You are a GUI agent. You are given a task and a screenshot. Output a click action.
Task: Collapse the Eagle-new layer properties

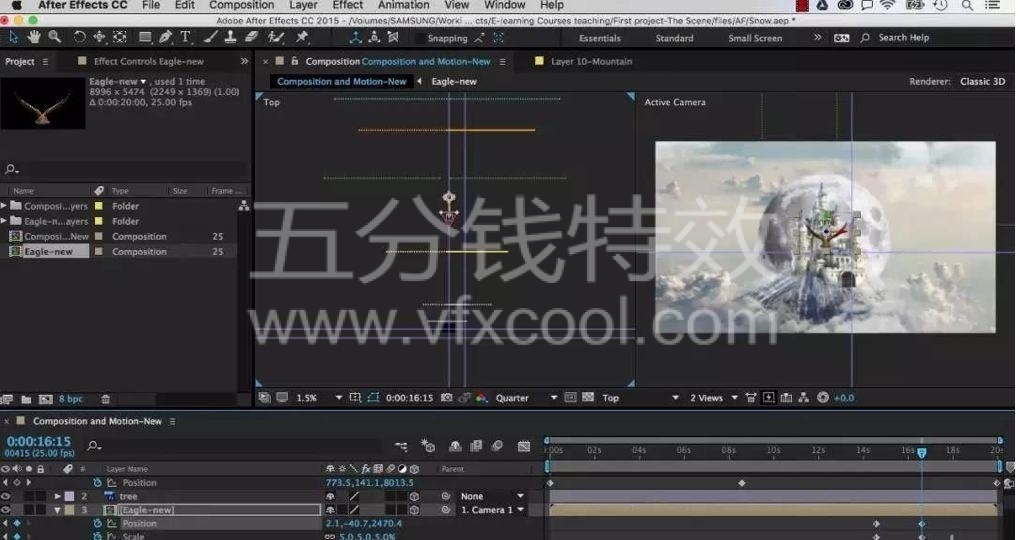click(x=58, y=510)
